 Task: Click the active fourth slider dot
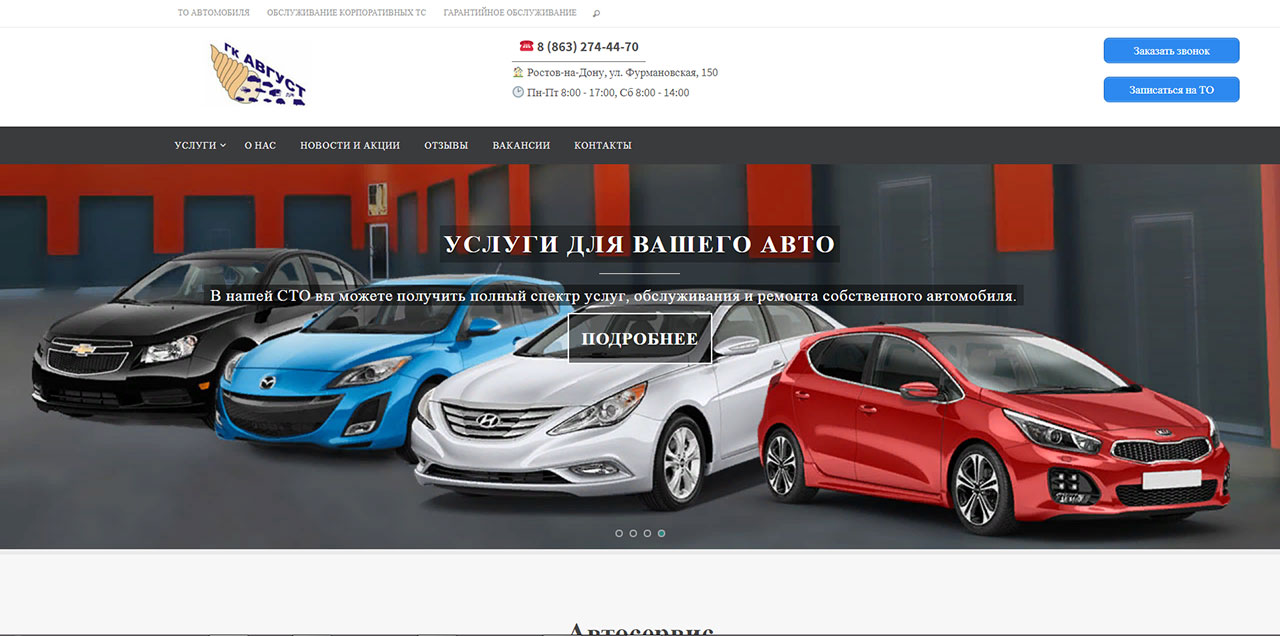(x=662, y=533)
